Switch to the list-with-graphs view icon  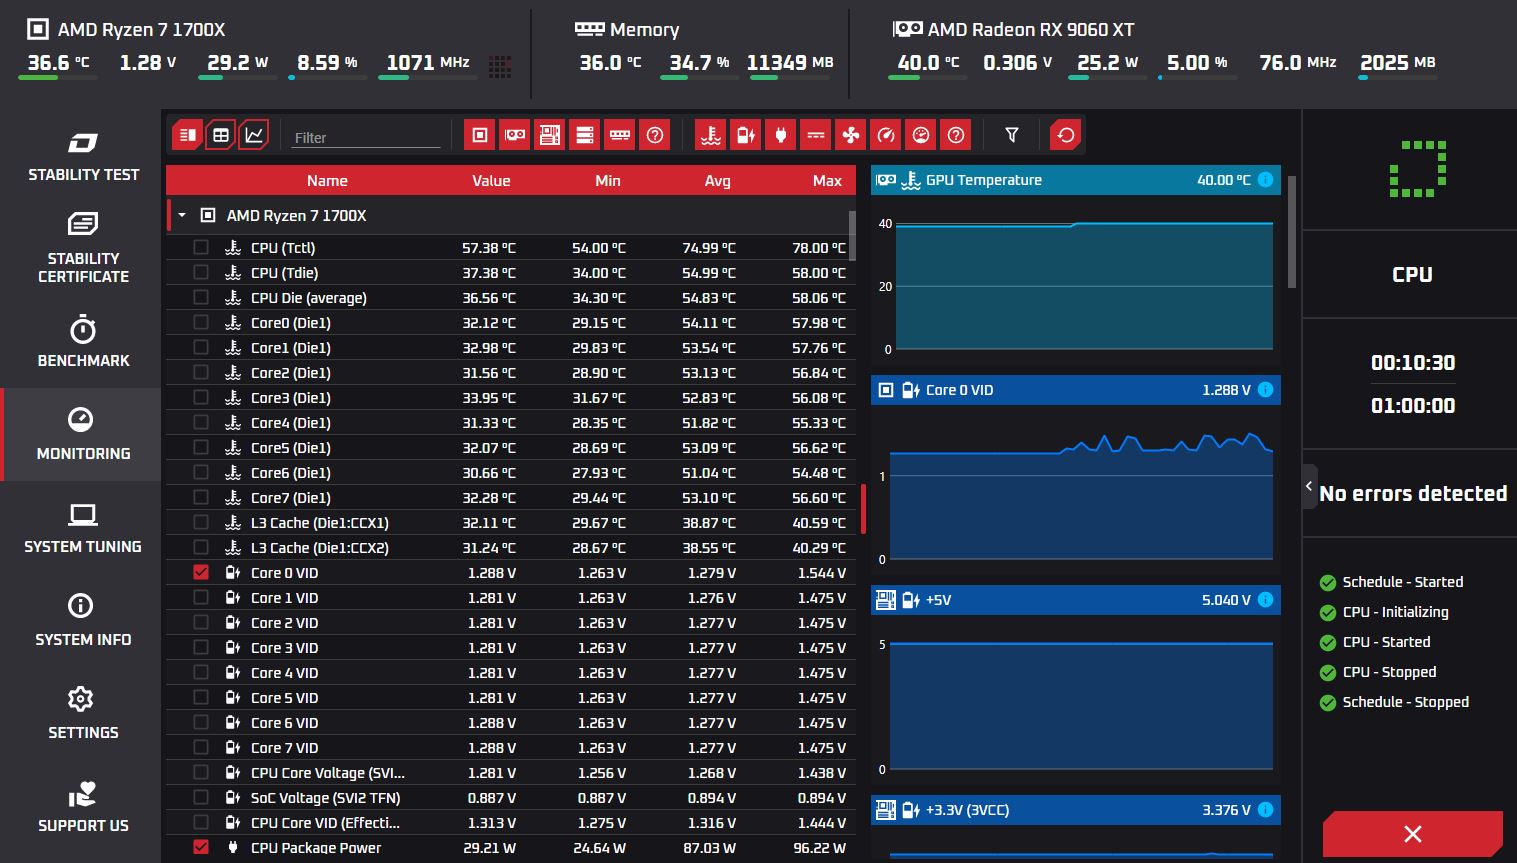pyautogui.click(x=187, y=135)
